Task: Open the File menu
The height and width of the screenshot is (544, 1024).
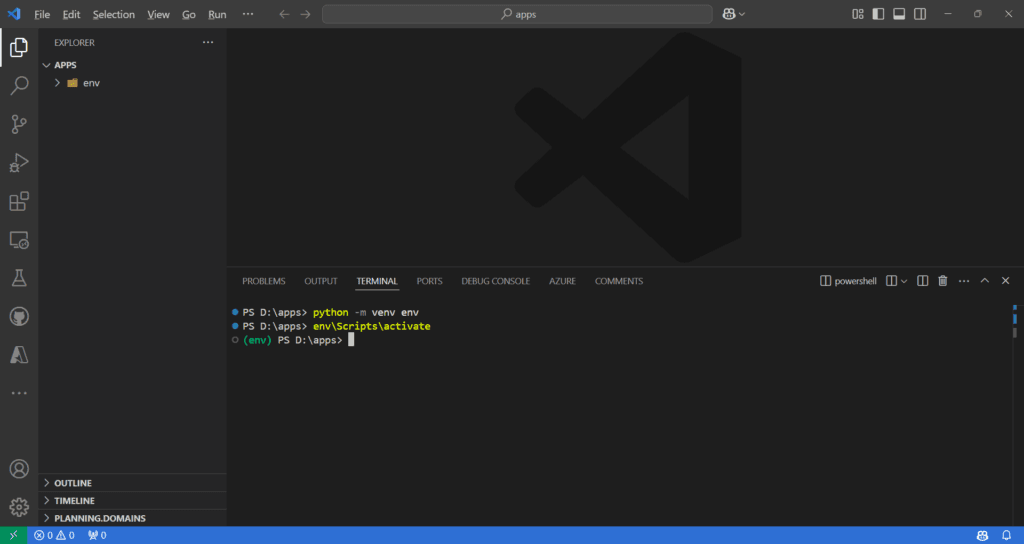Action: [42, 14]
